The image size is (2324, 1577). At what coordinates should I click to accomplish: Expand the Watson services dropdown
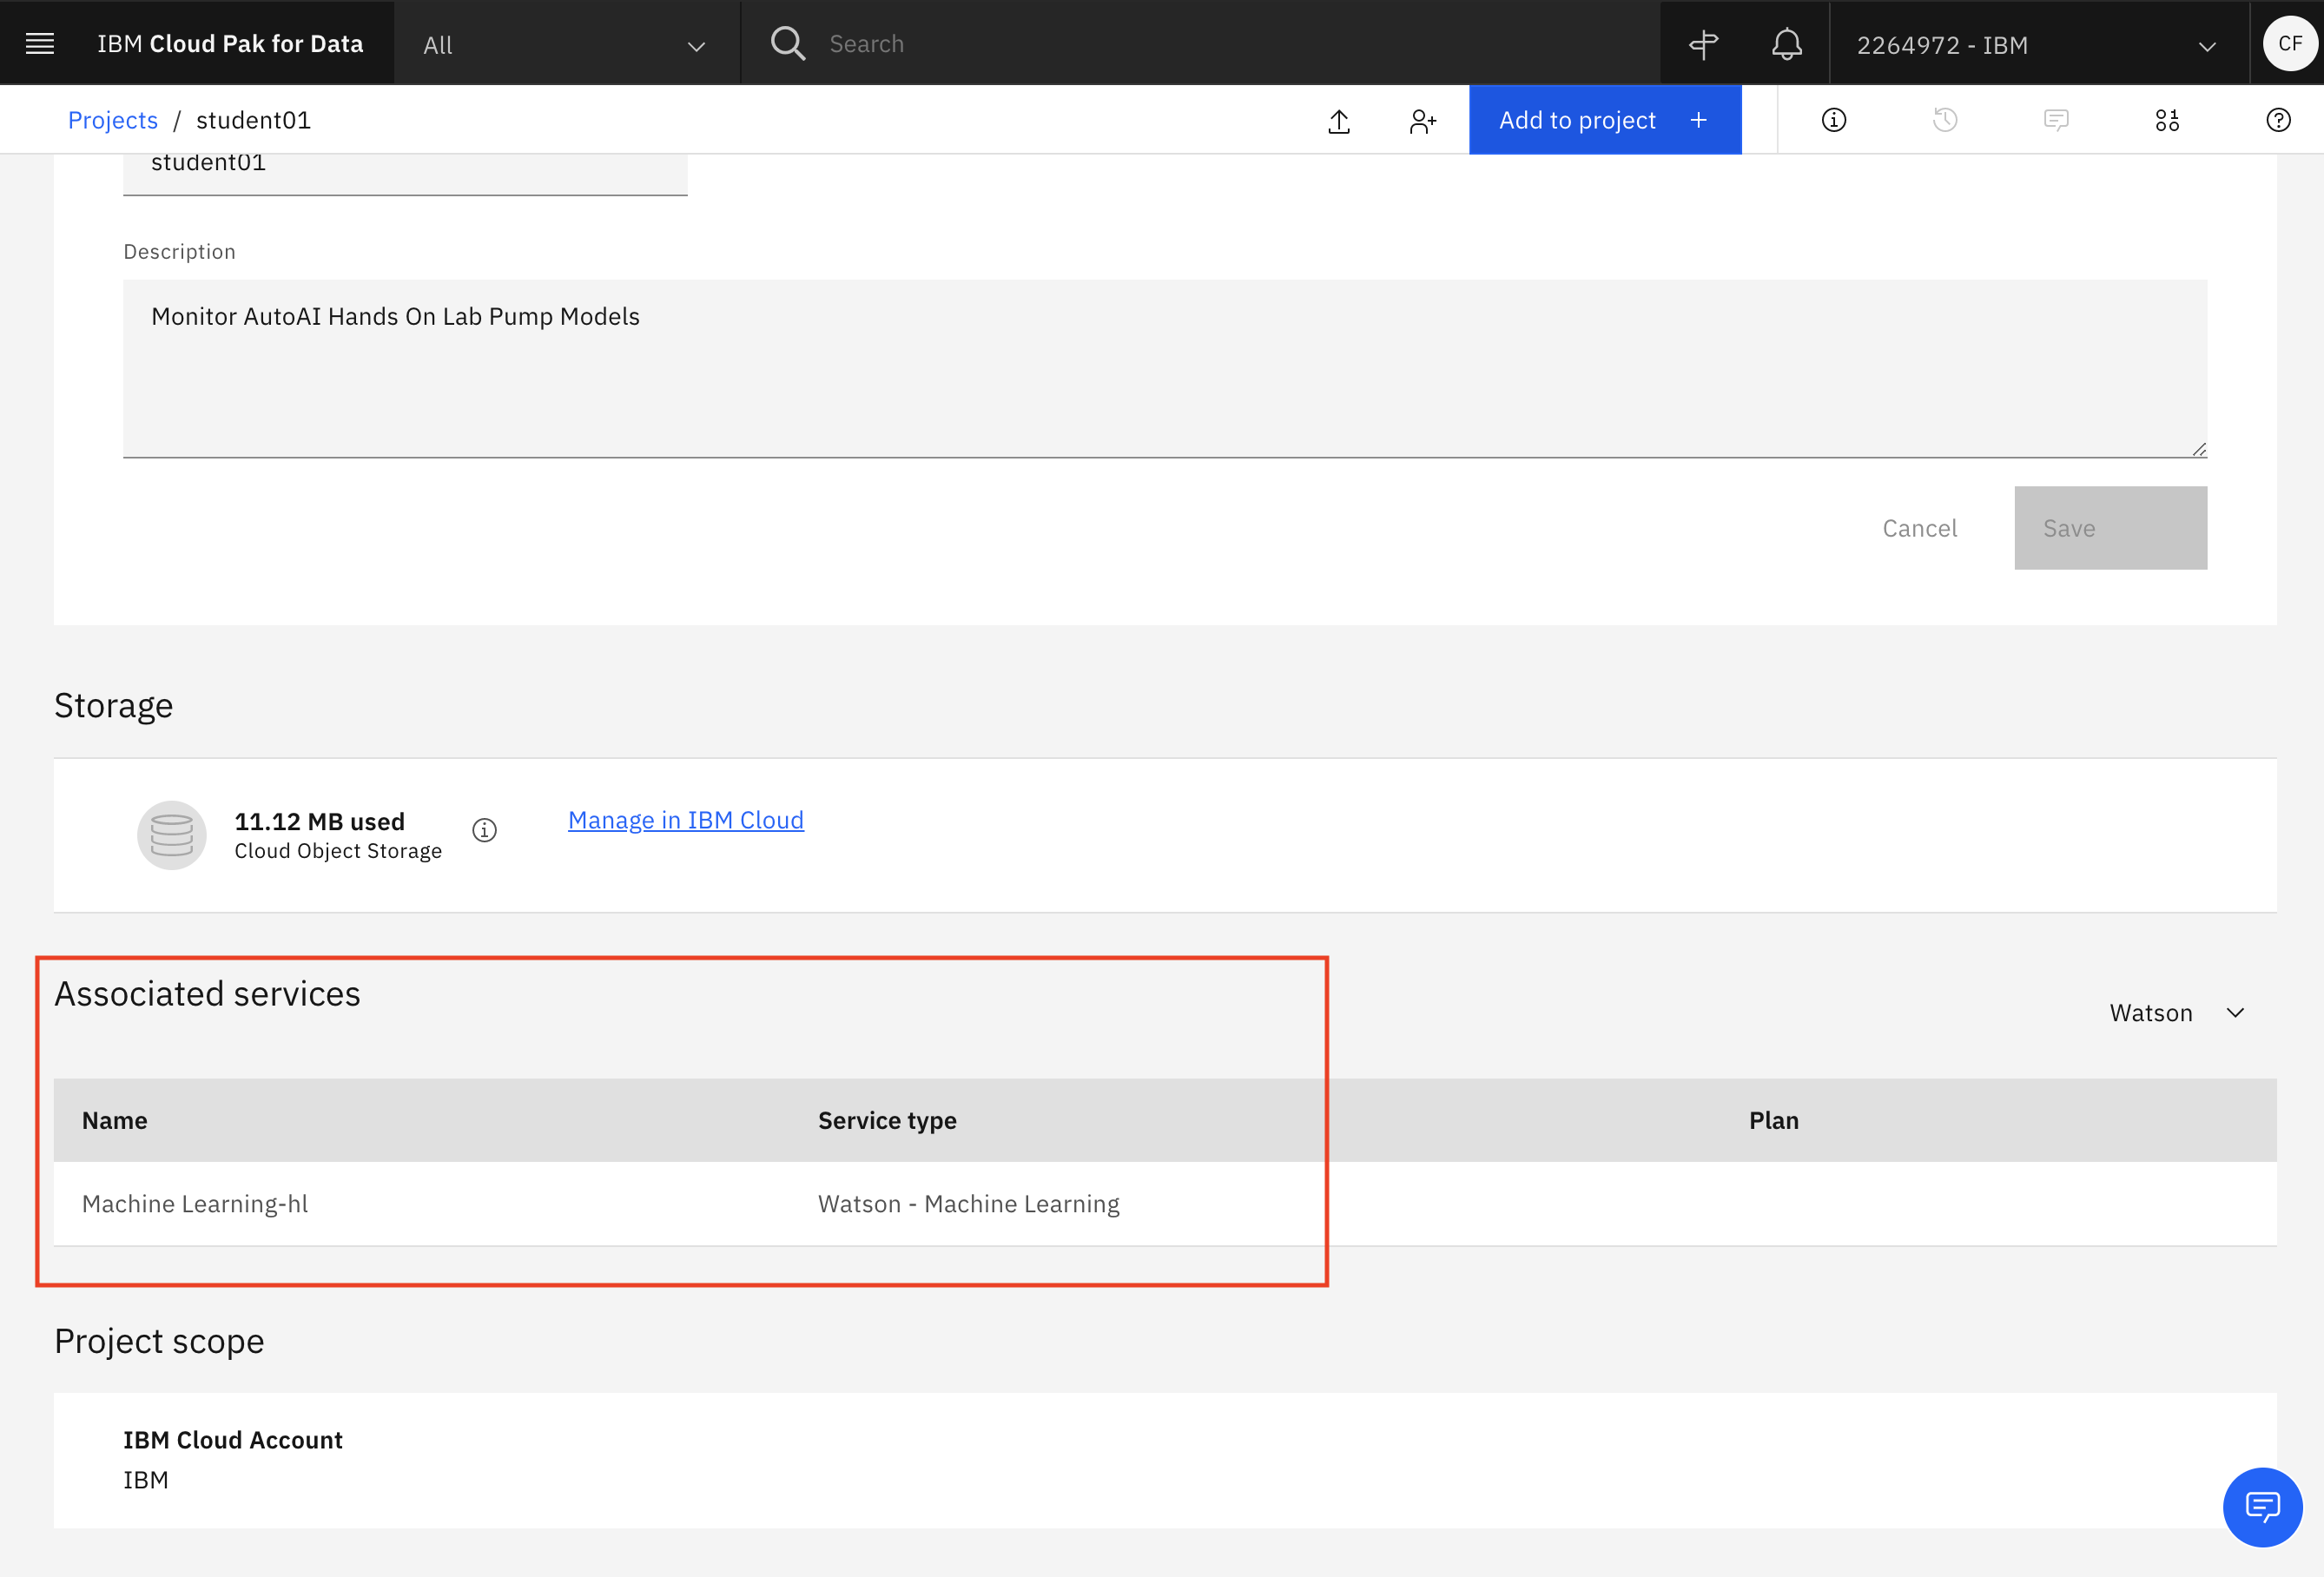tap(2182, 1012)
